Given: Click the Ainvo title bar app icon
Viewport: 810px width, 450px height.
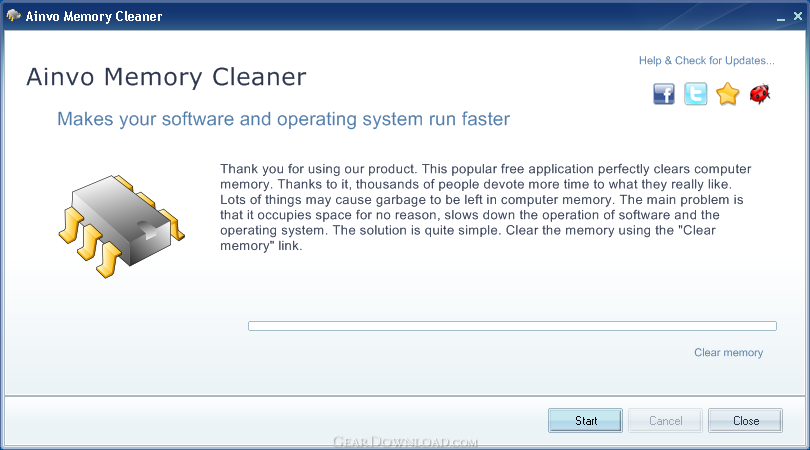Looking at the screenshot, I should 13,15.
